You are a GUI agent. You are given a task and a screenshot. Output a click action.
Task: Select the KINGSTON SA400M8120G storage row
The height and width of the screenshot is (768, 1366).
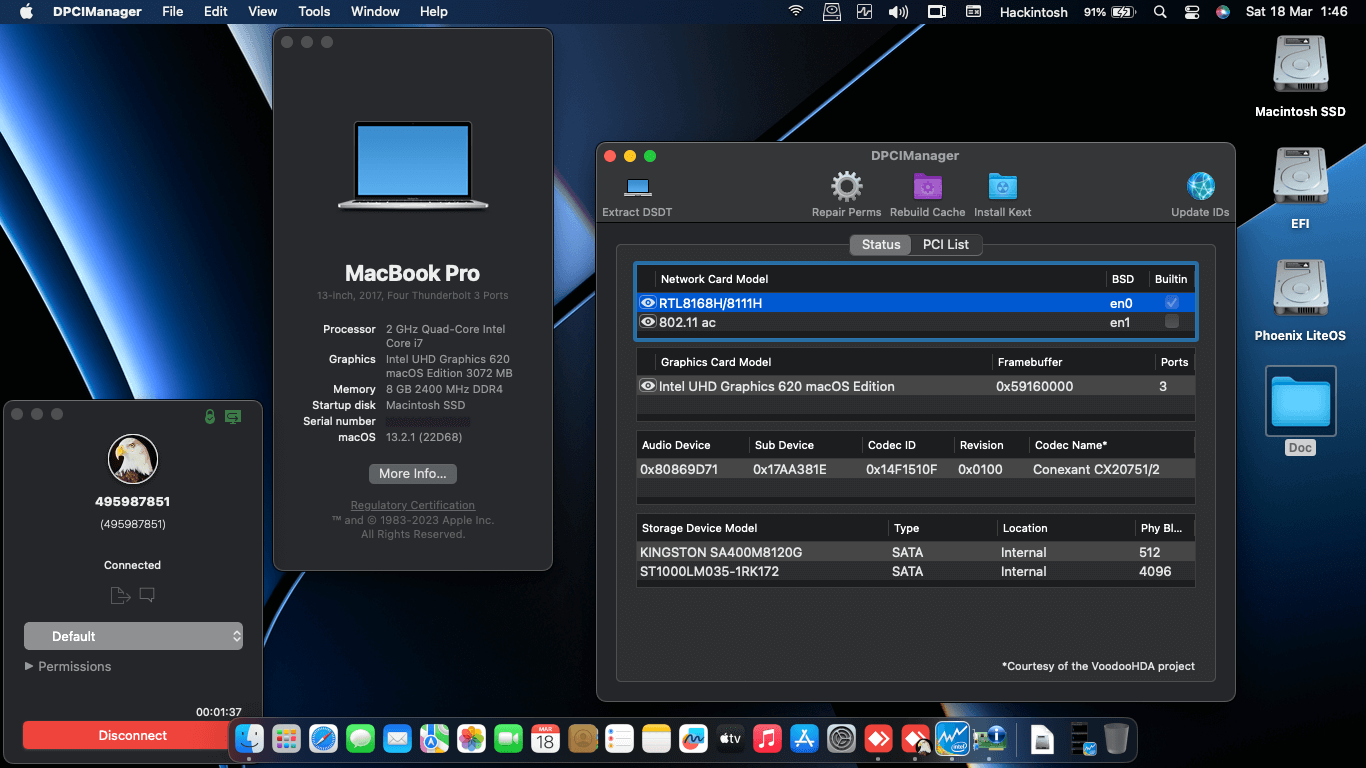click(x=915, y=552)
